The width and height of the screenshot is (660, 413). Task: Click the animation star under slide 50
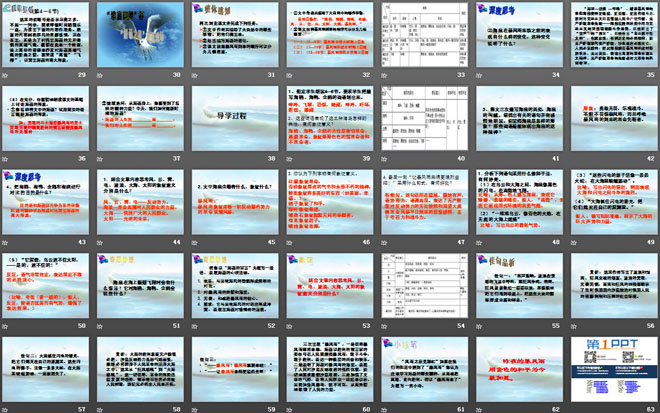(5, 326)
